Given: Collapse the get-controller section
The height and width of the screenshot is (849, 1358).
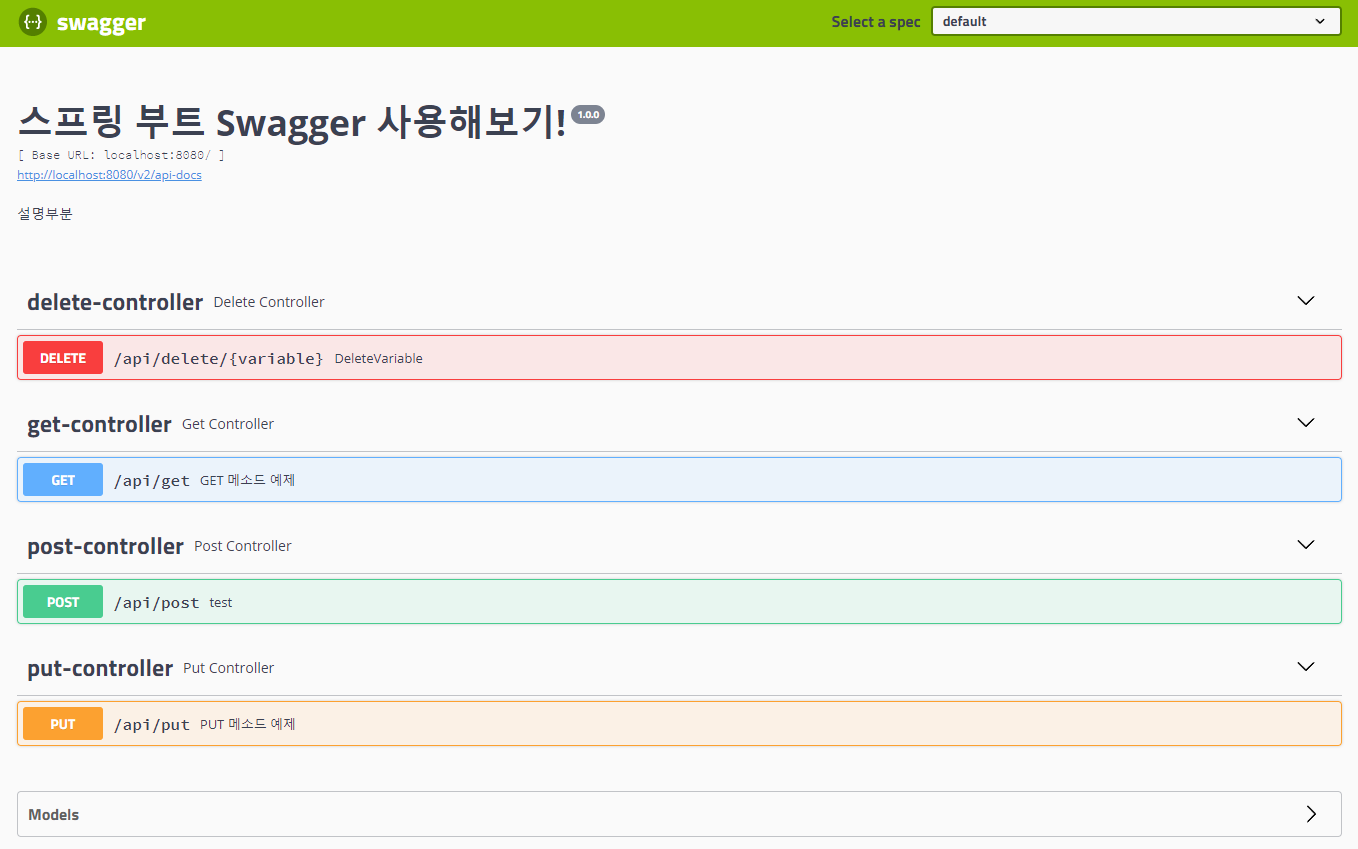Looking at the screenshot, I should pyautogui.click(x=1305, y=422).
